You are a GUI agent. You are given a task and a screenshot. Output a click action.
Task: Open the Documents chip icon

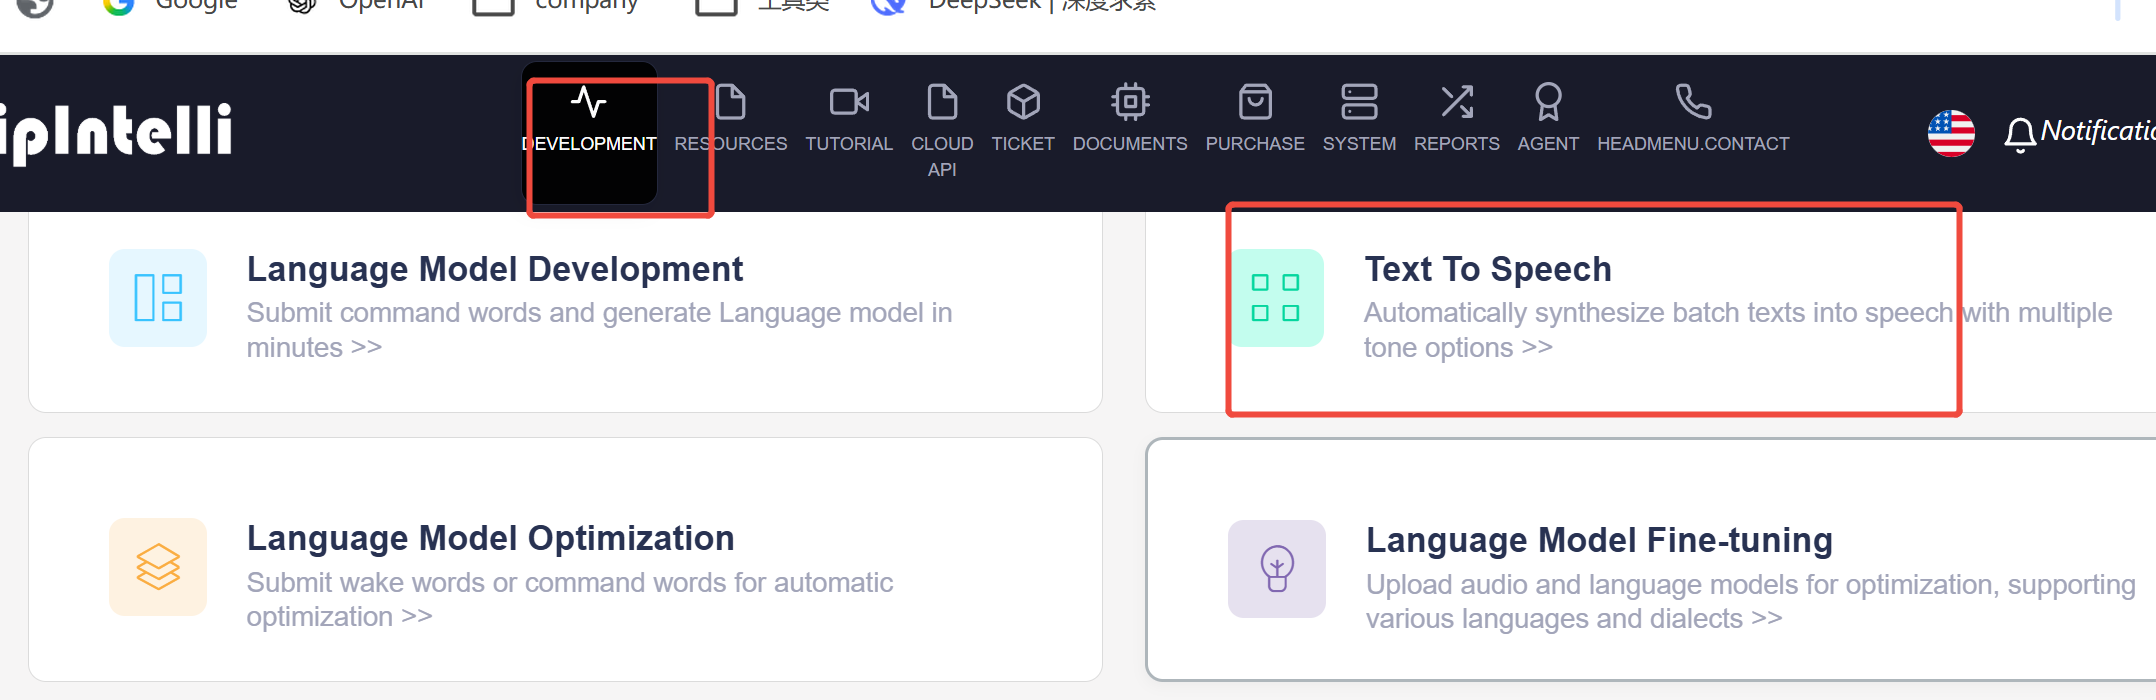(x=1130, y=102)
